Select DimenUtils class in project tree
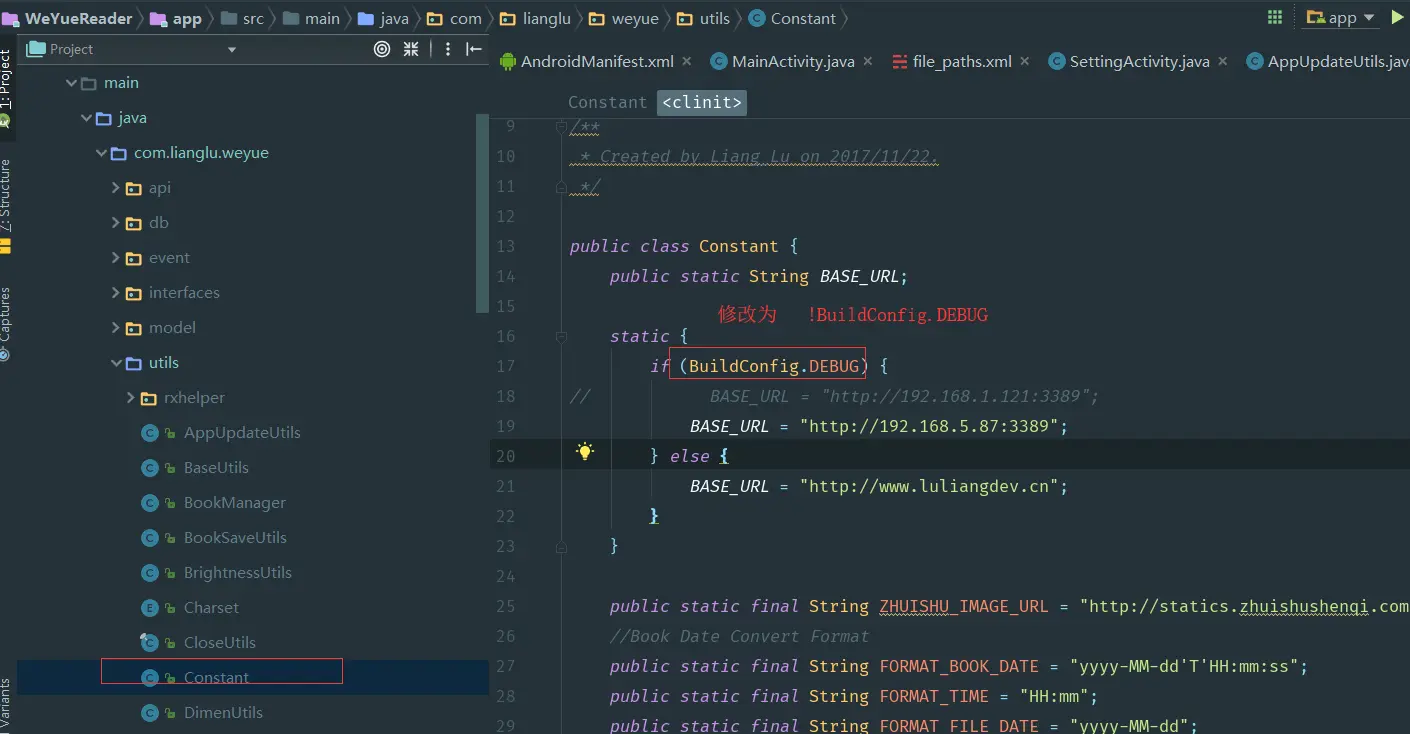This screenshot has height=734, width=1410. point(223,713)
